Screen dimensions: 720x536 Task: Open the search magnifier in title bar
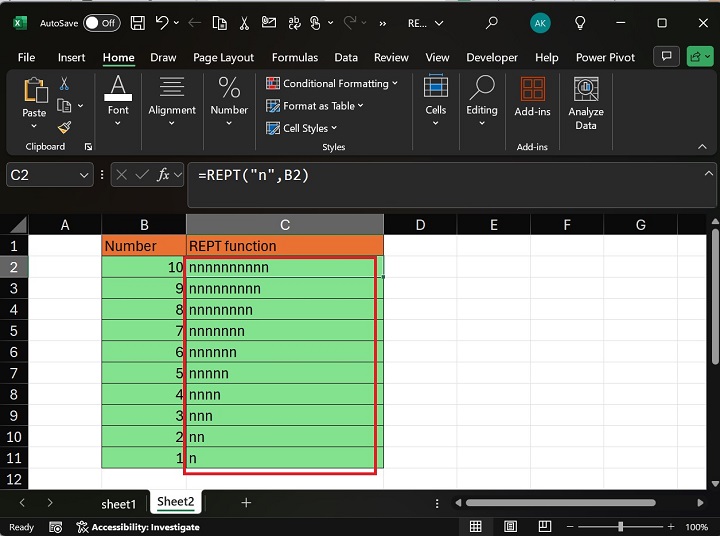click(x=491, y=22)
